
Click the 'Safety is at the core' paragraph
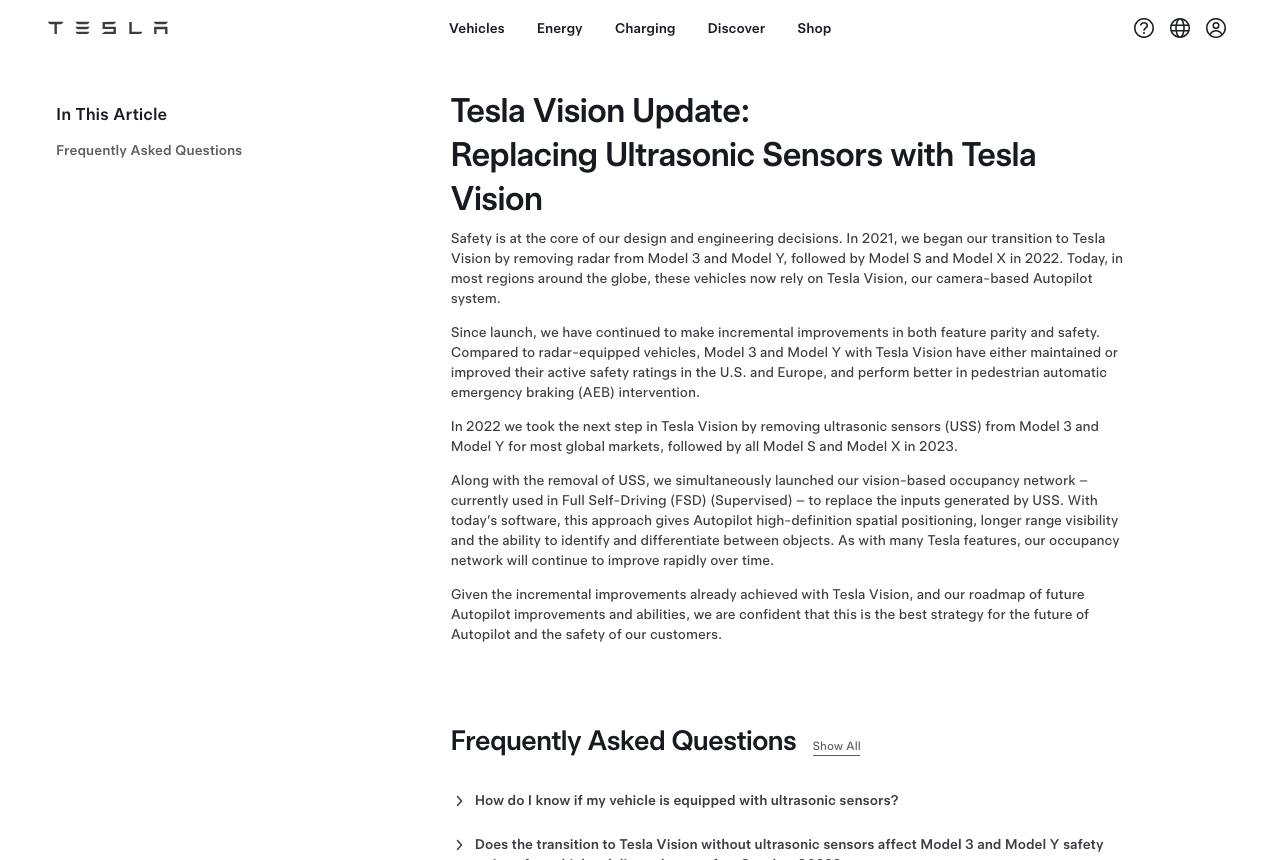(x=787, y=268)
